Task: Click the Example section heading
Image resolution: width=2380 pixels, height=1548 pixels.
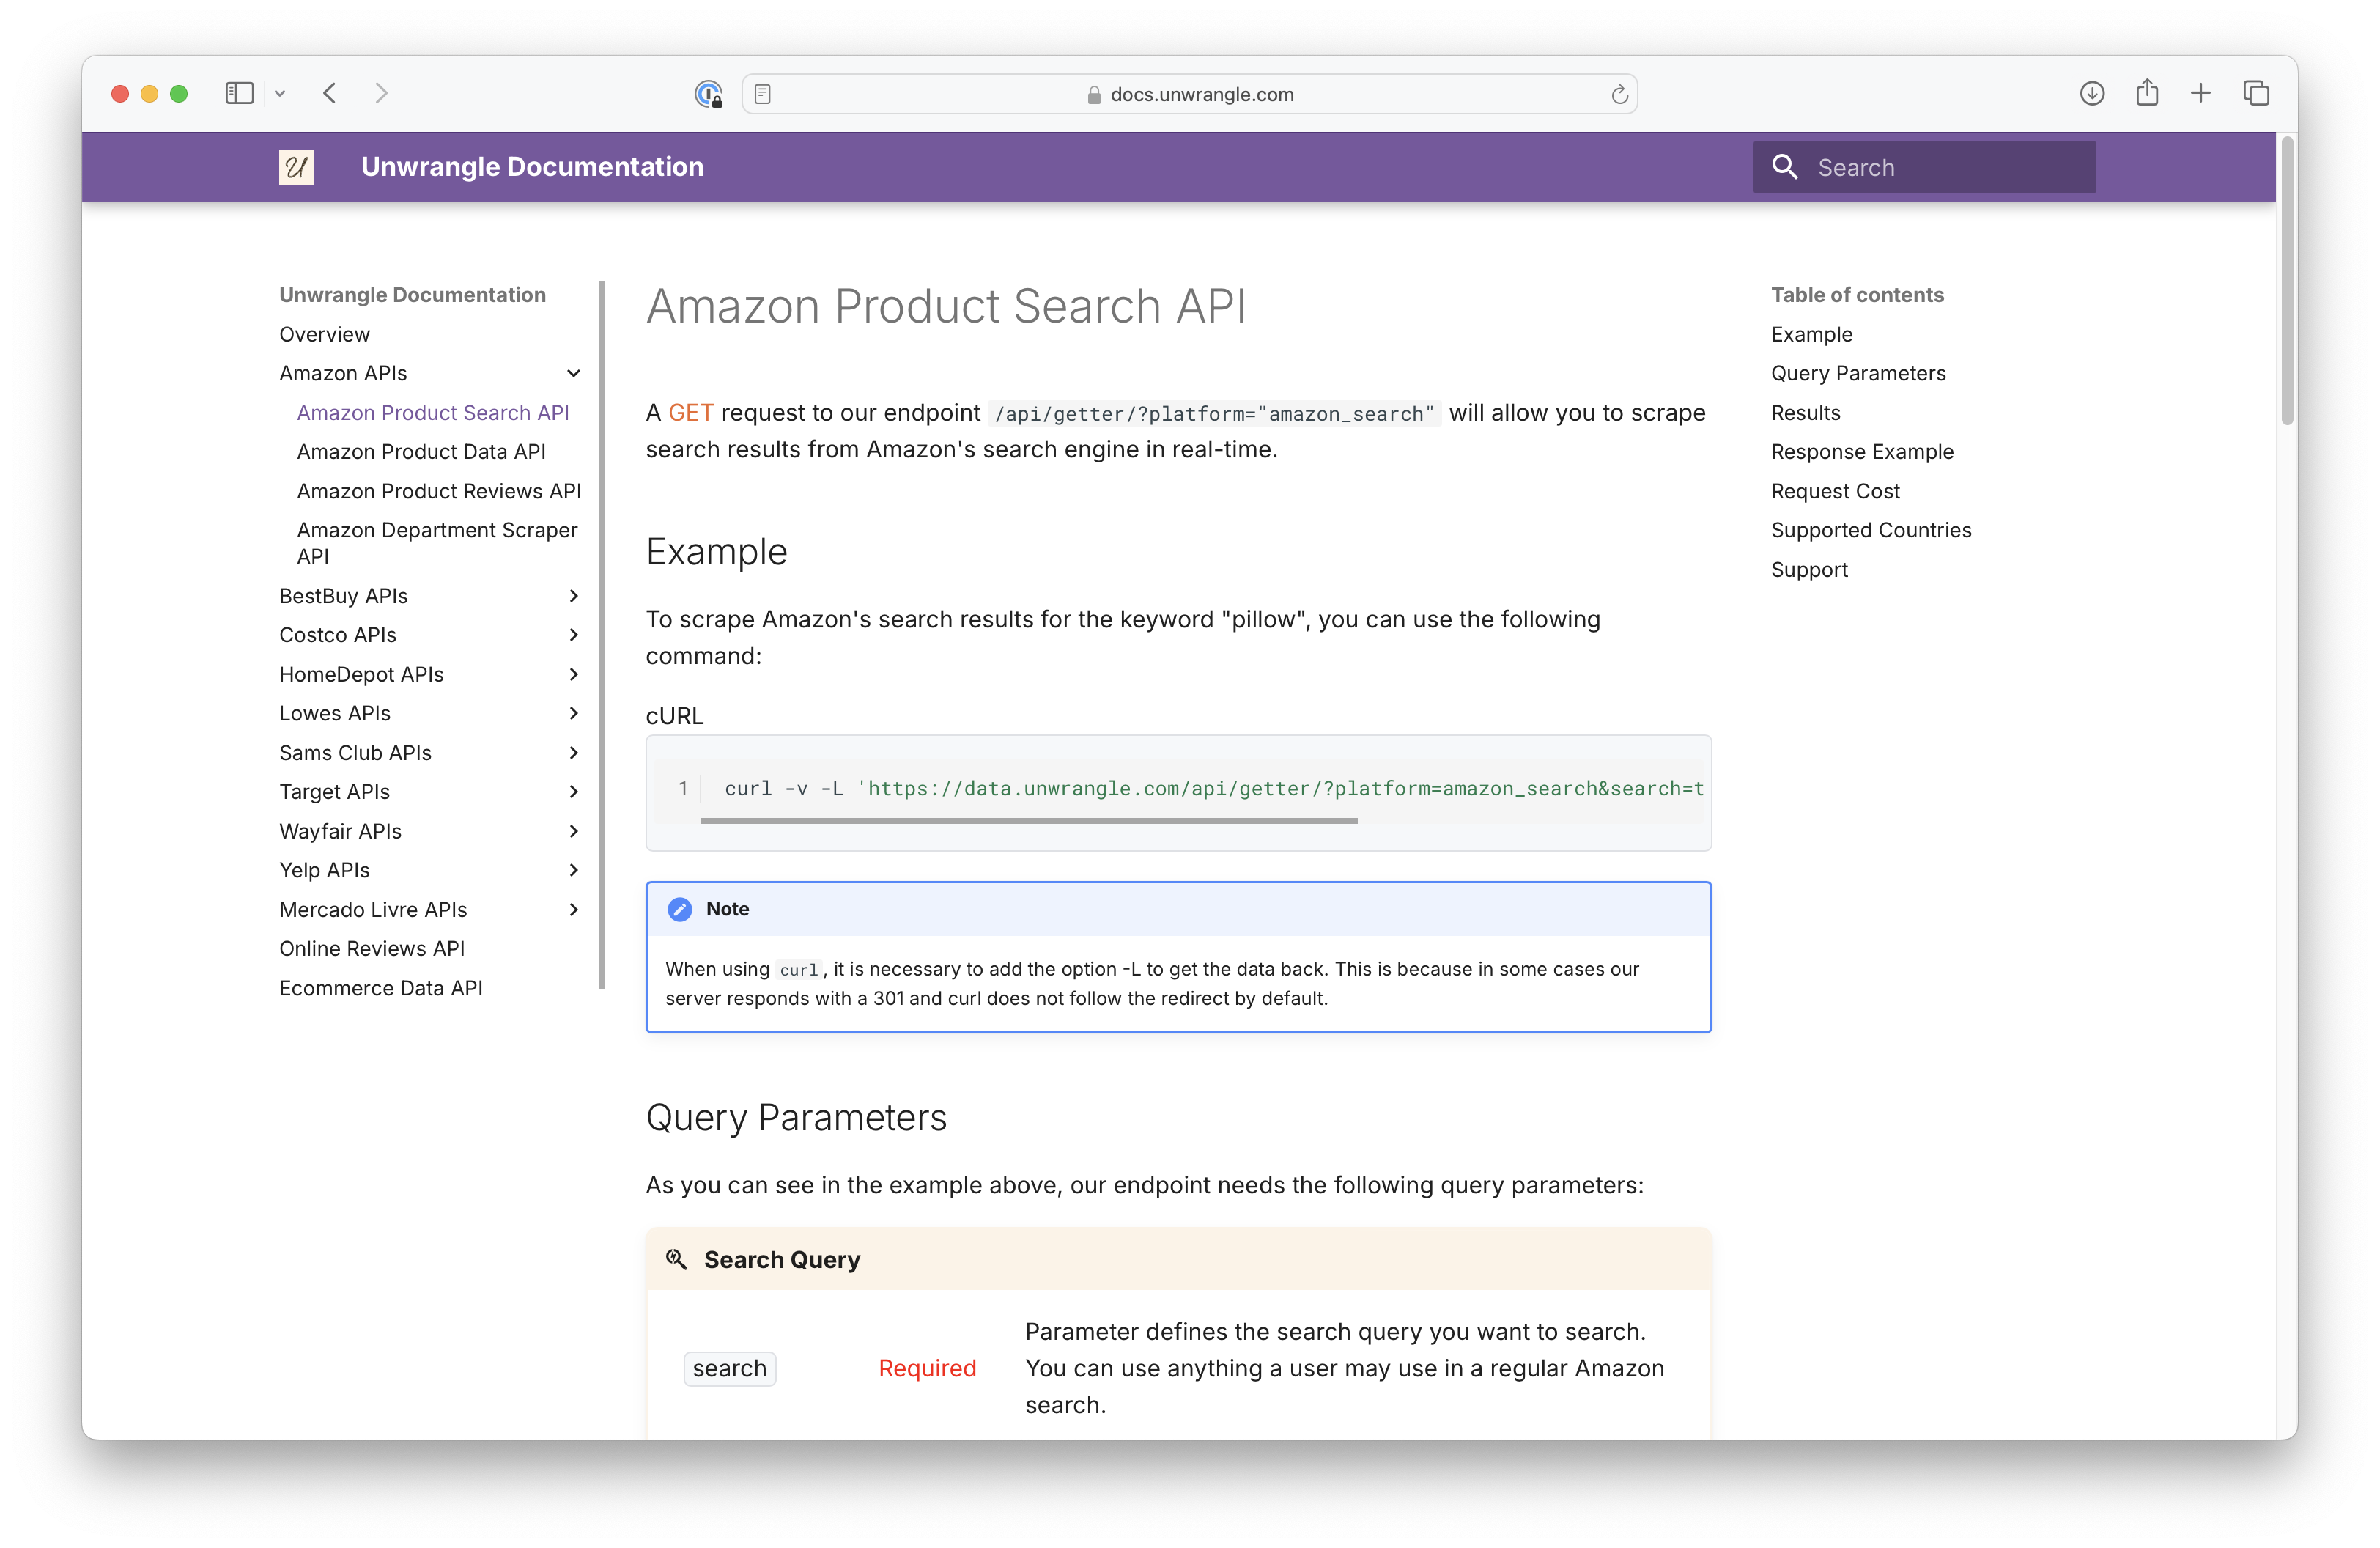Action: [x=716, y=551]
